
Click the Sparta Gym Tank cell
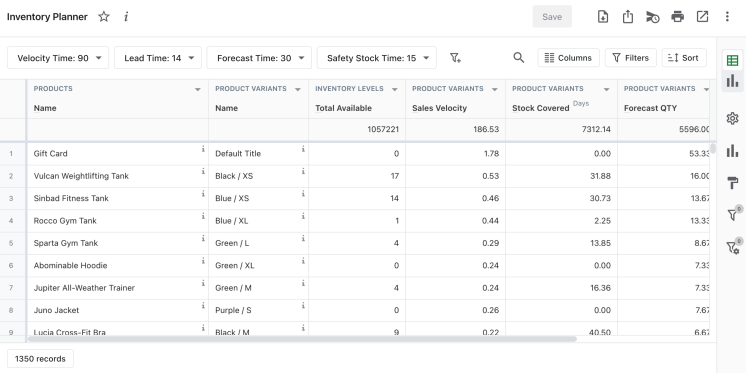pyautogui.click(x=118, y=243)
